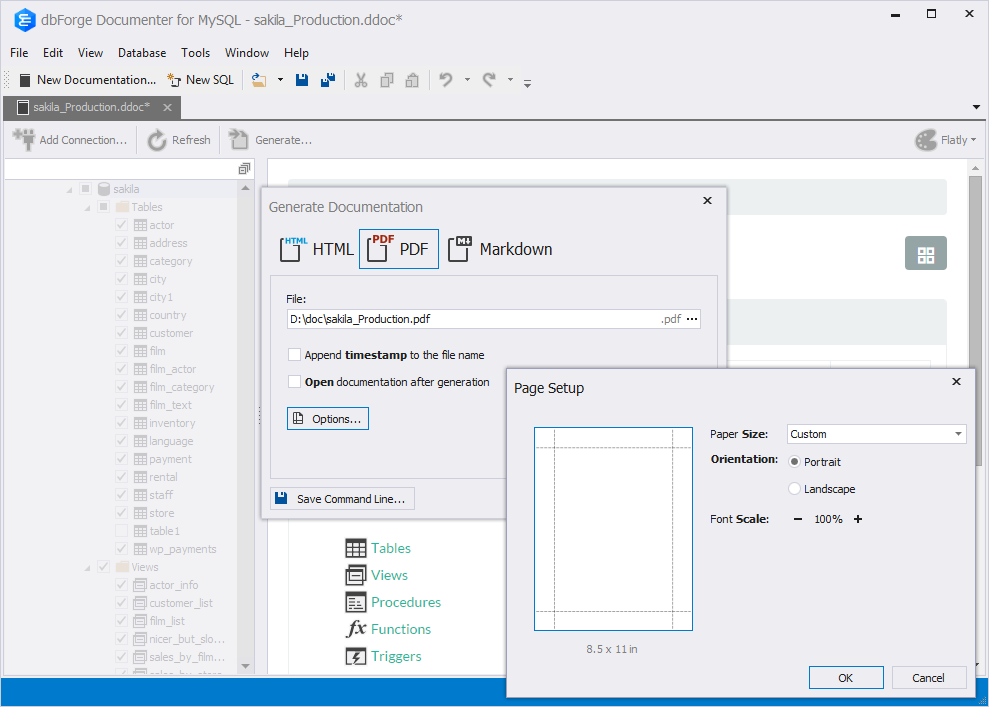This screenshot has height=707, width=989.
Task: Click the Redo arrow icon
Action: click(489, 79)
